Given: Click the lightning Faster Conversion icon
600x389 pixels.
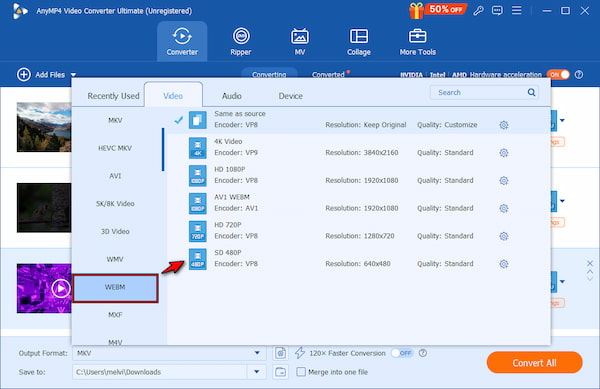Looking at the screenshot, I should click(300, 353).
